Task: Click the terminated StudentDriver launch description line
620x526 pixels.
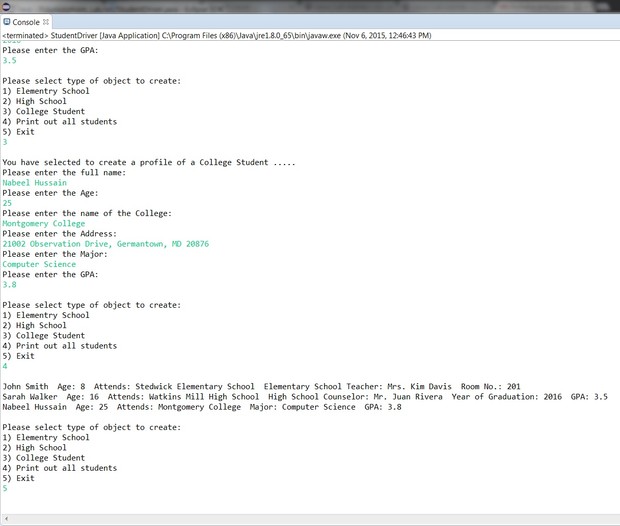Action: 217,36
